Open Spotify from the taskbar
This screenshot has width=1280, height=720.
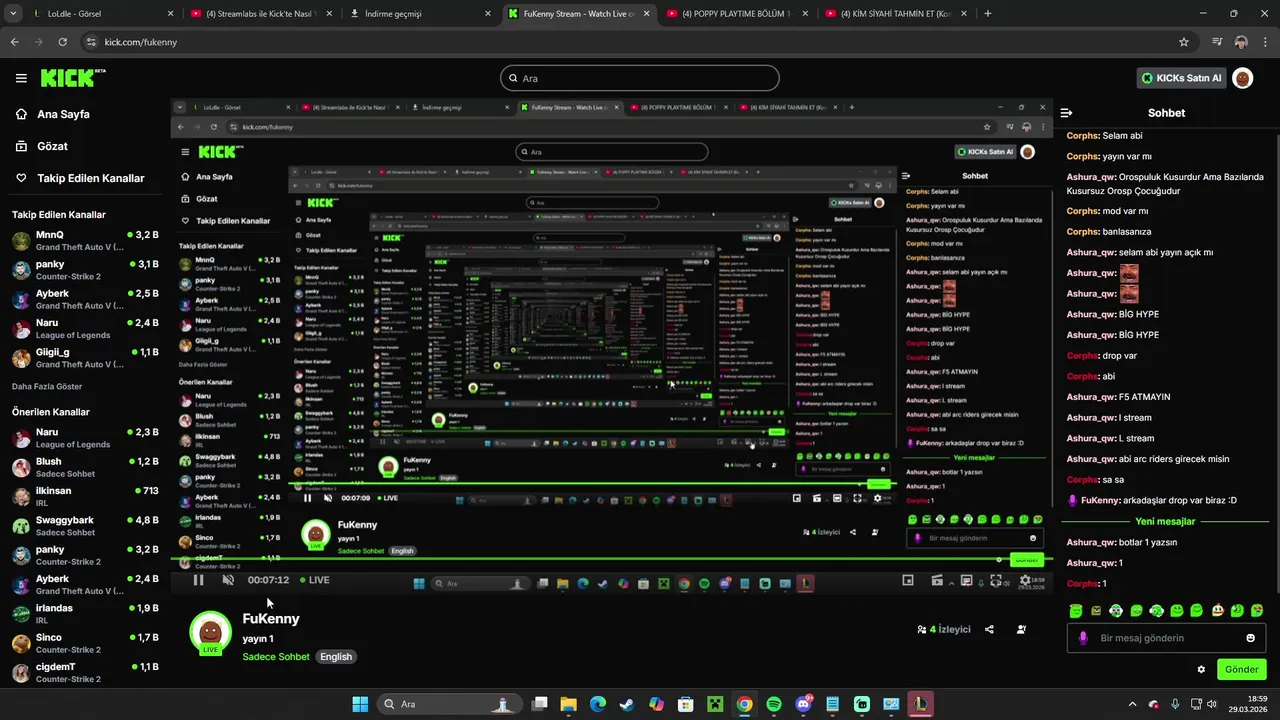tap(774, 704)
